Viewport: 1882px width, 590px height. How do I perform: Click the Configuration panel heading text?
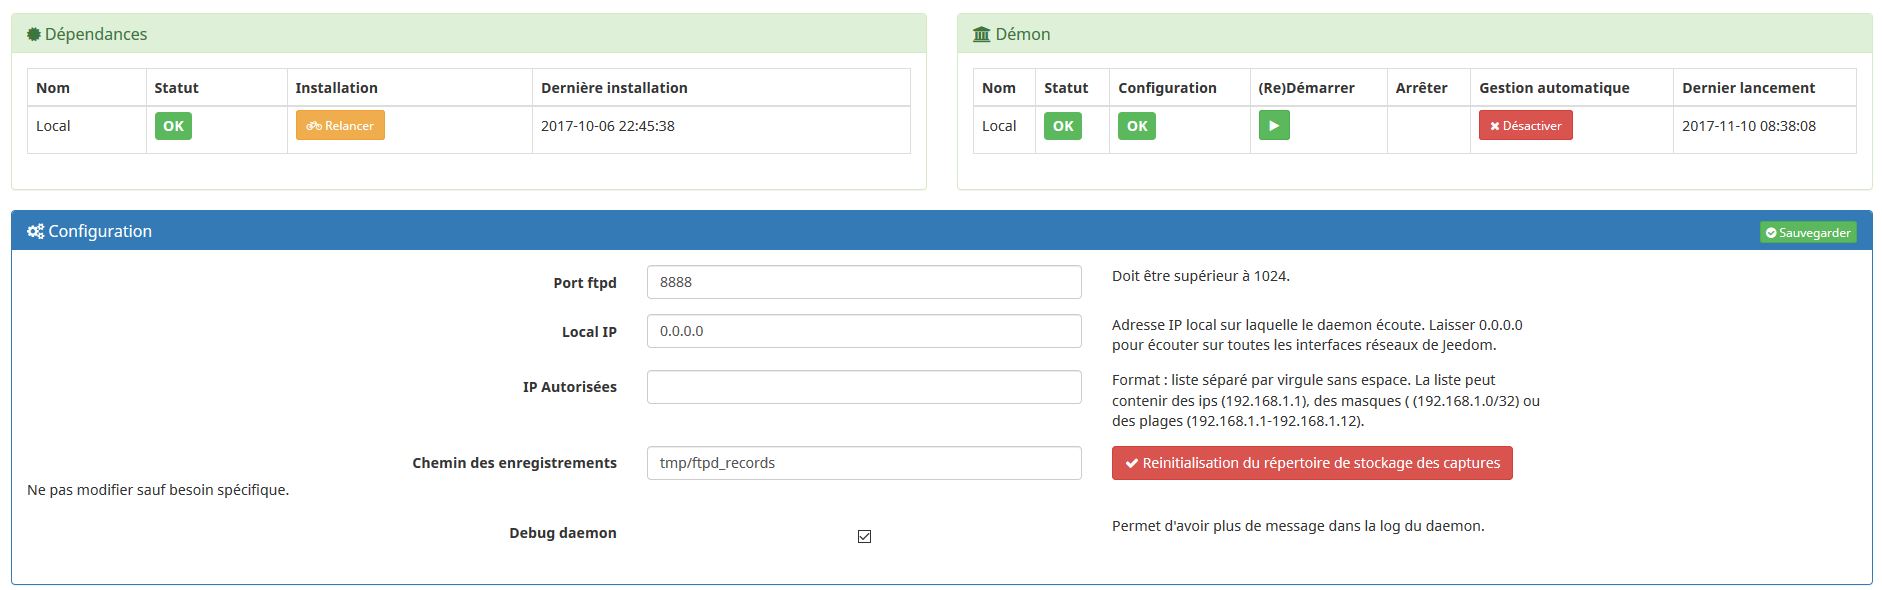point(100,231)
